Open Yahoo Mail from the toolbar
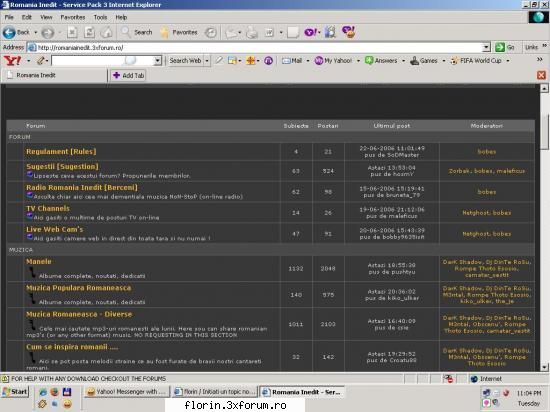Viewport: 550px width, 412px height. (x=292, y=61)
